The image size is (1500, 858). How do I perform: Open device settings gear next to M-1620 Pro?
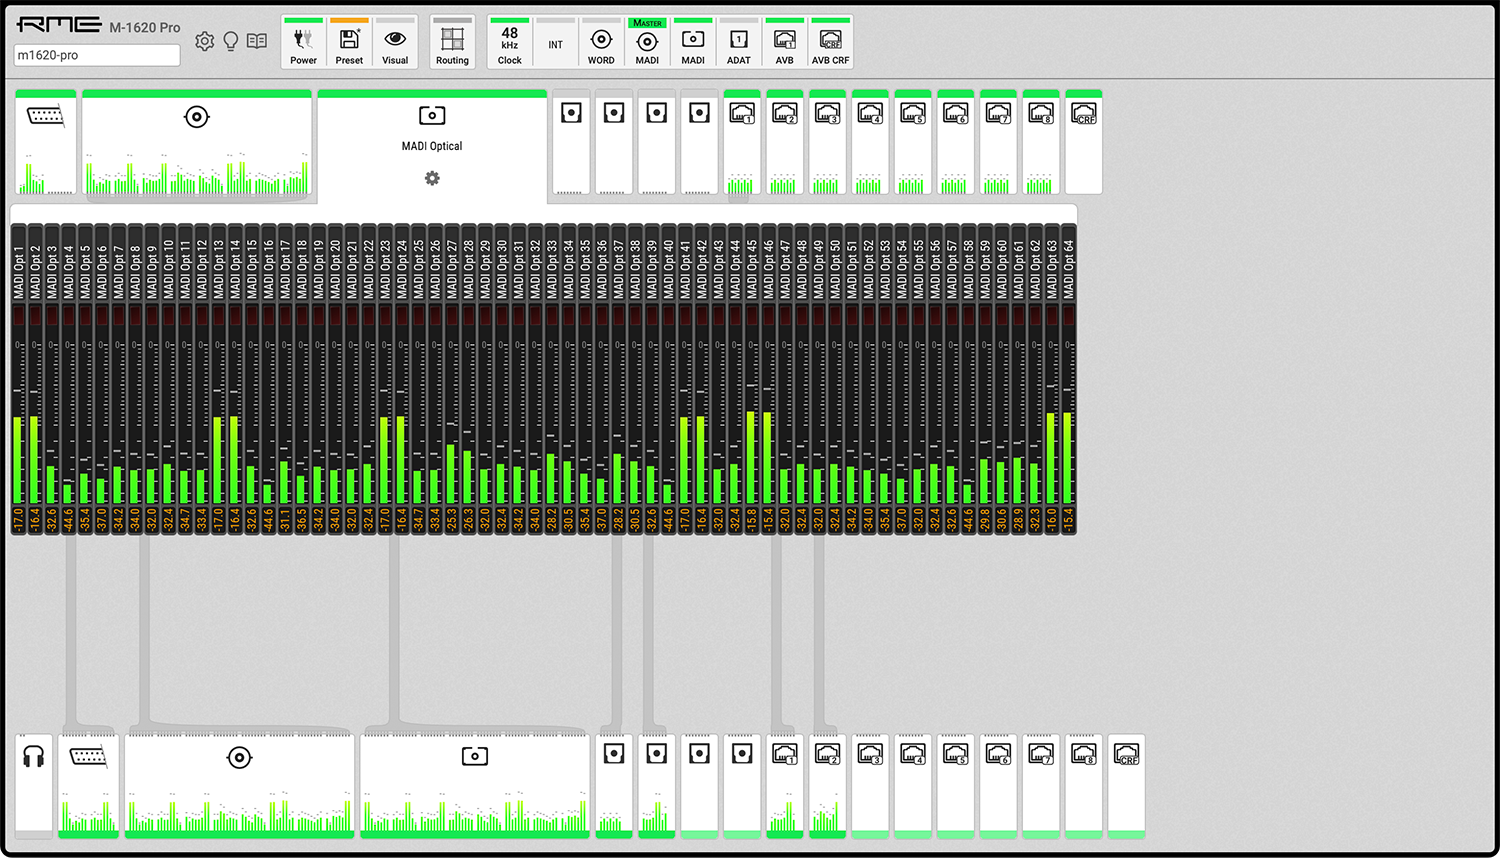204,41
